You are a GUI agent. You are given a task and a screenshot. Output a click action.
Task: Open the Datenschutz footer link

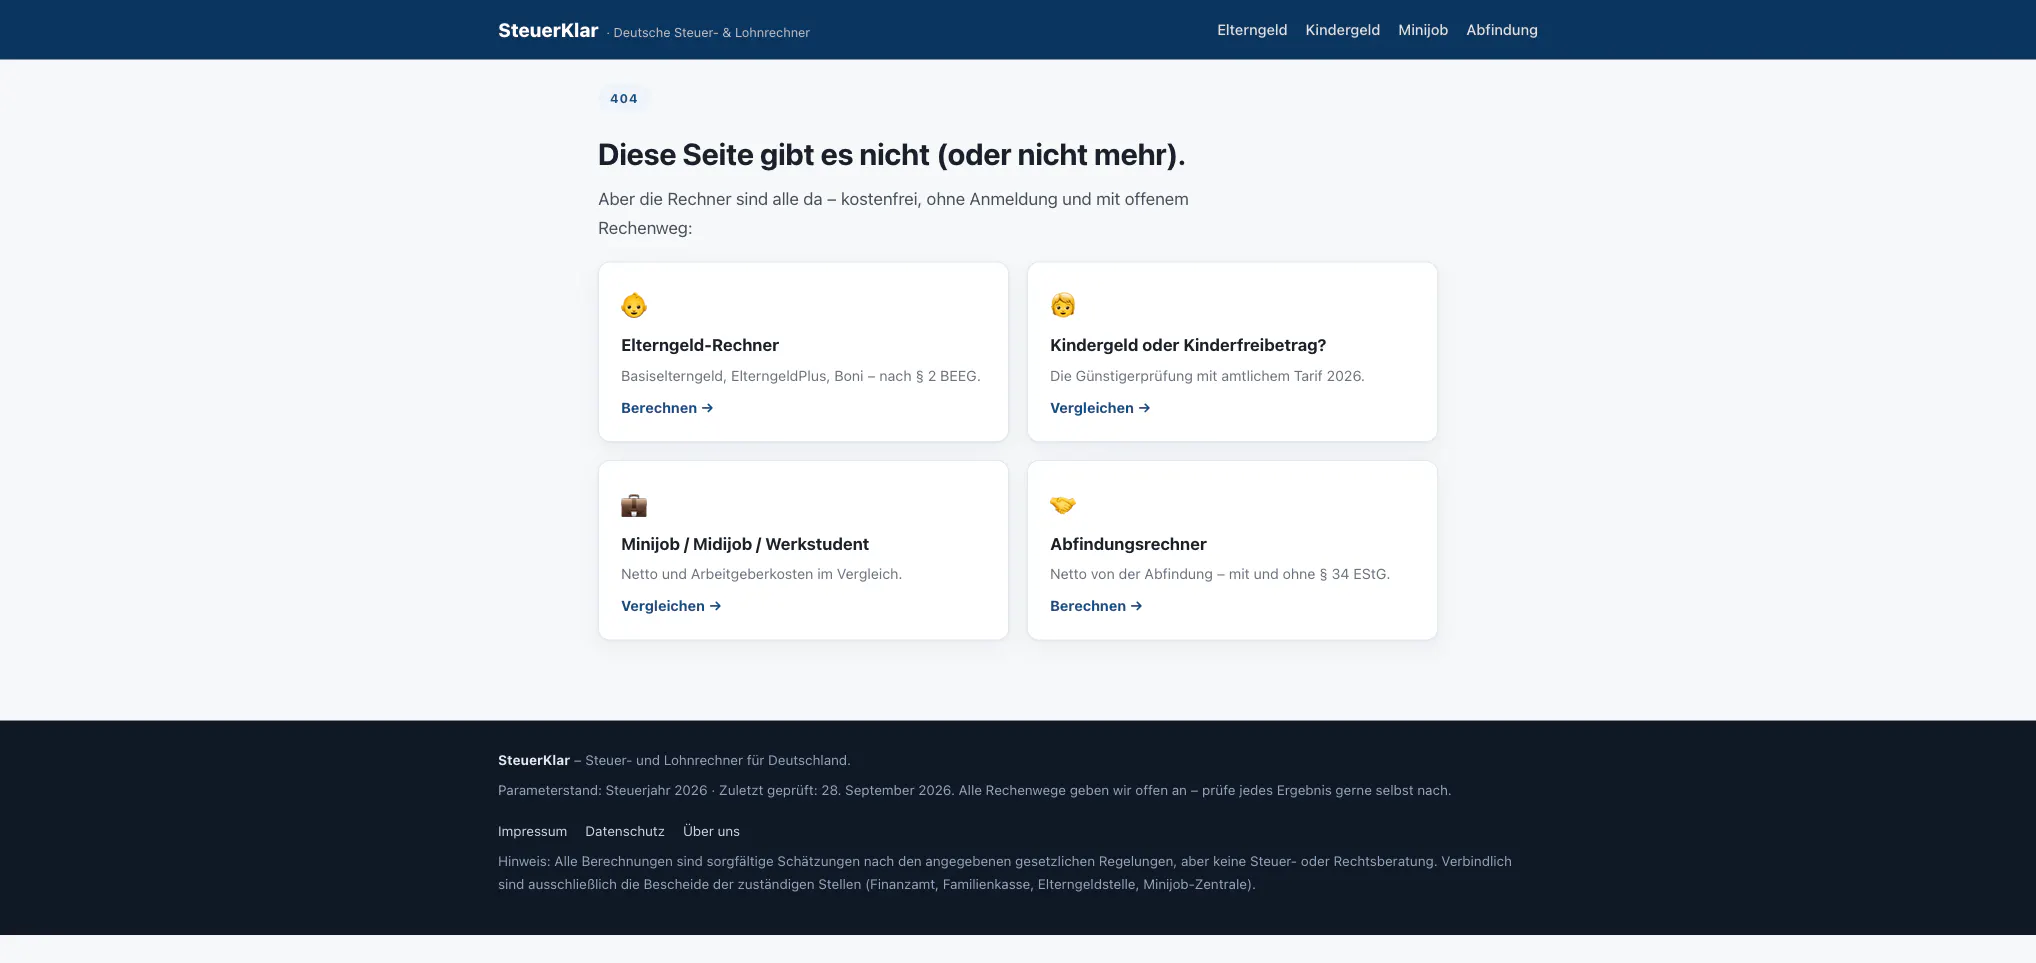click(625, 831)
